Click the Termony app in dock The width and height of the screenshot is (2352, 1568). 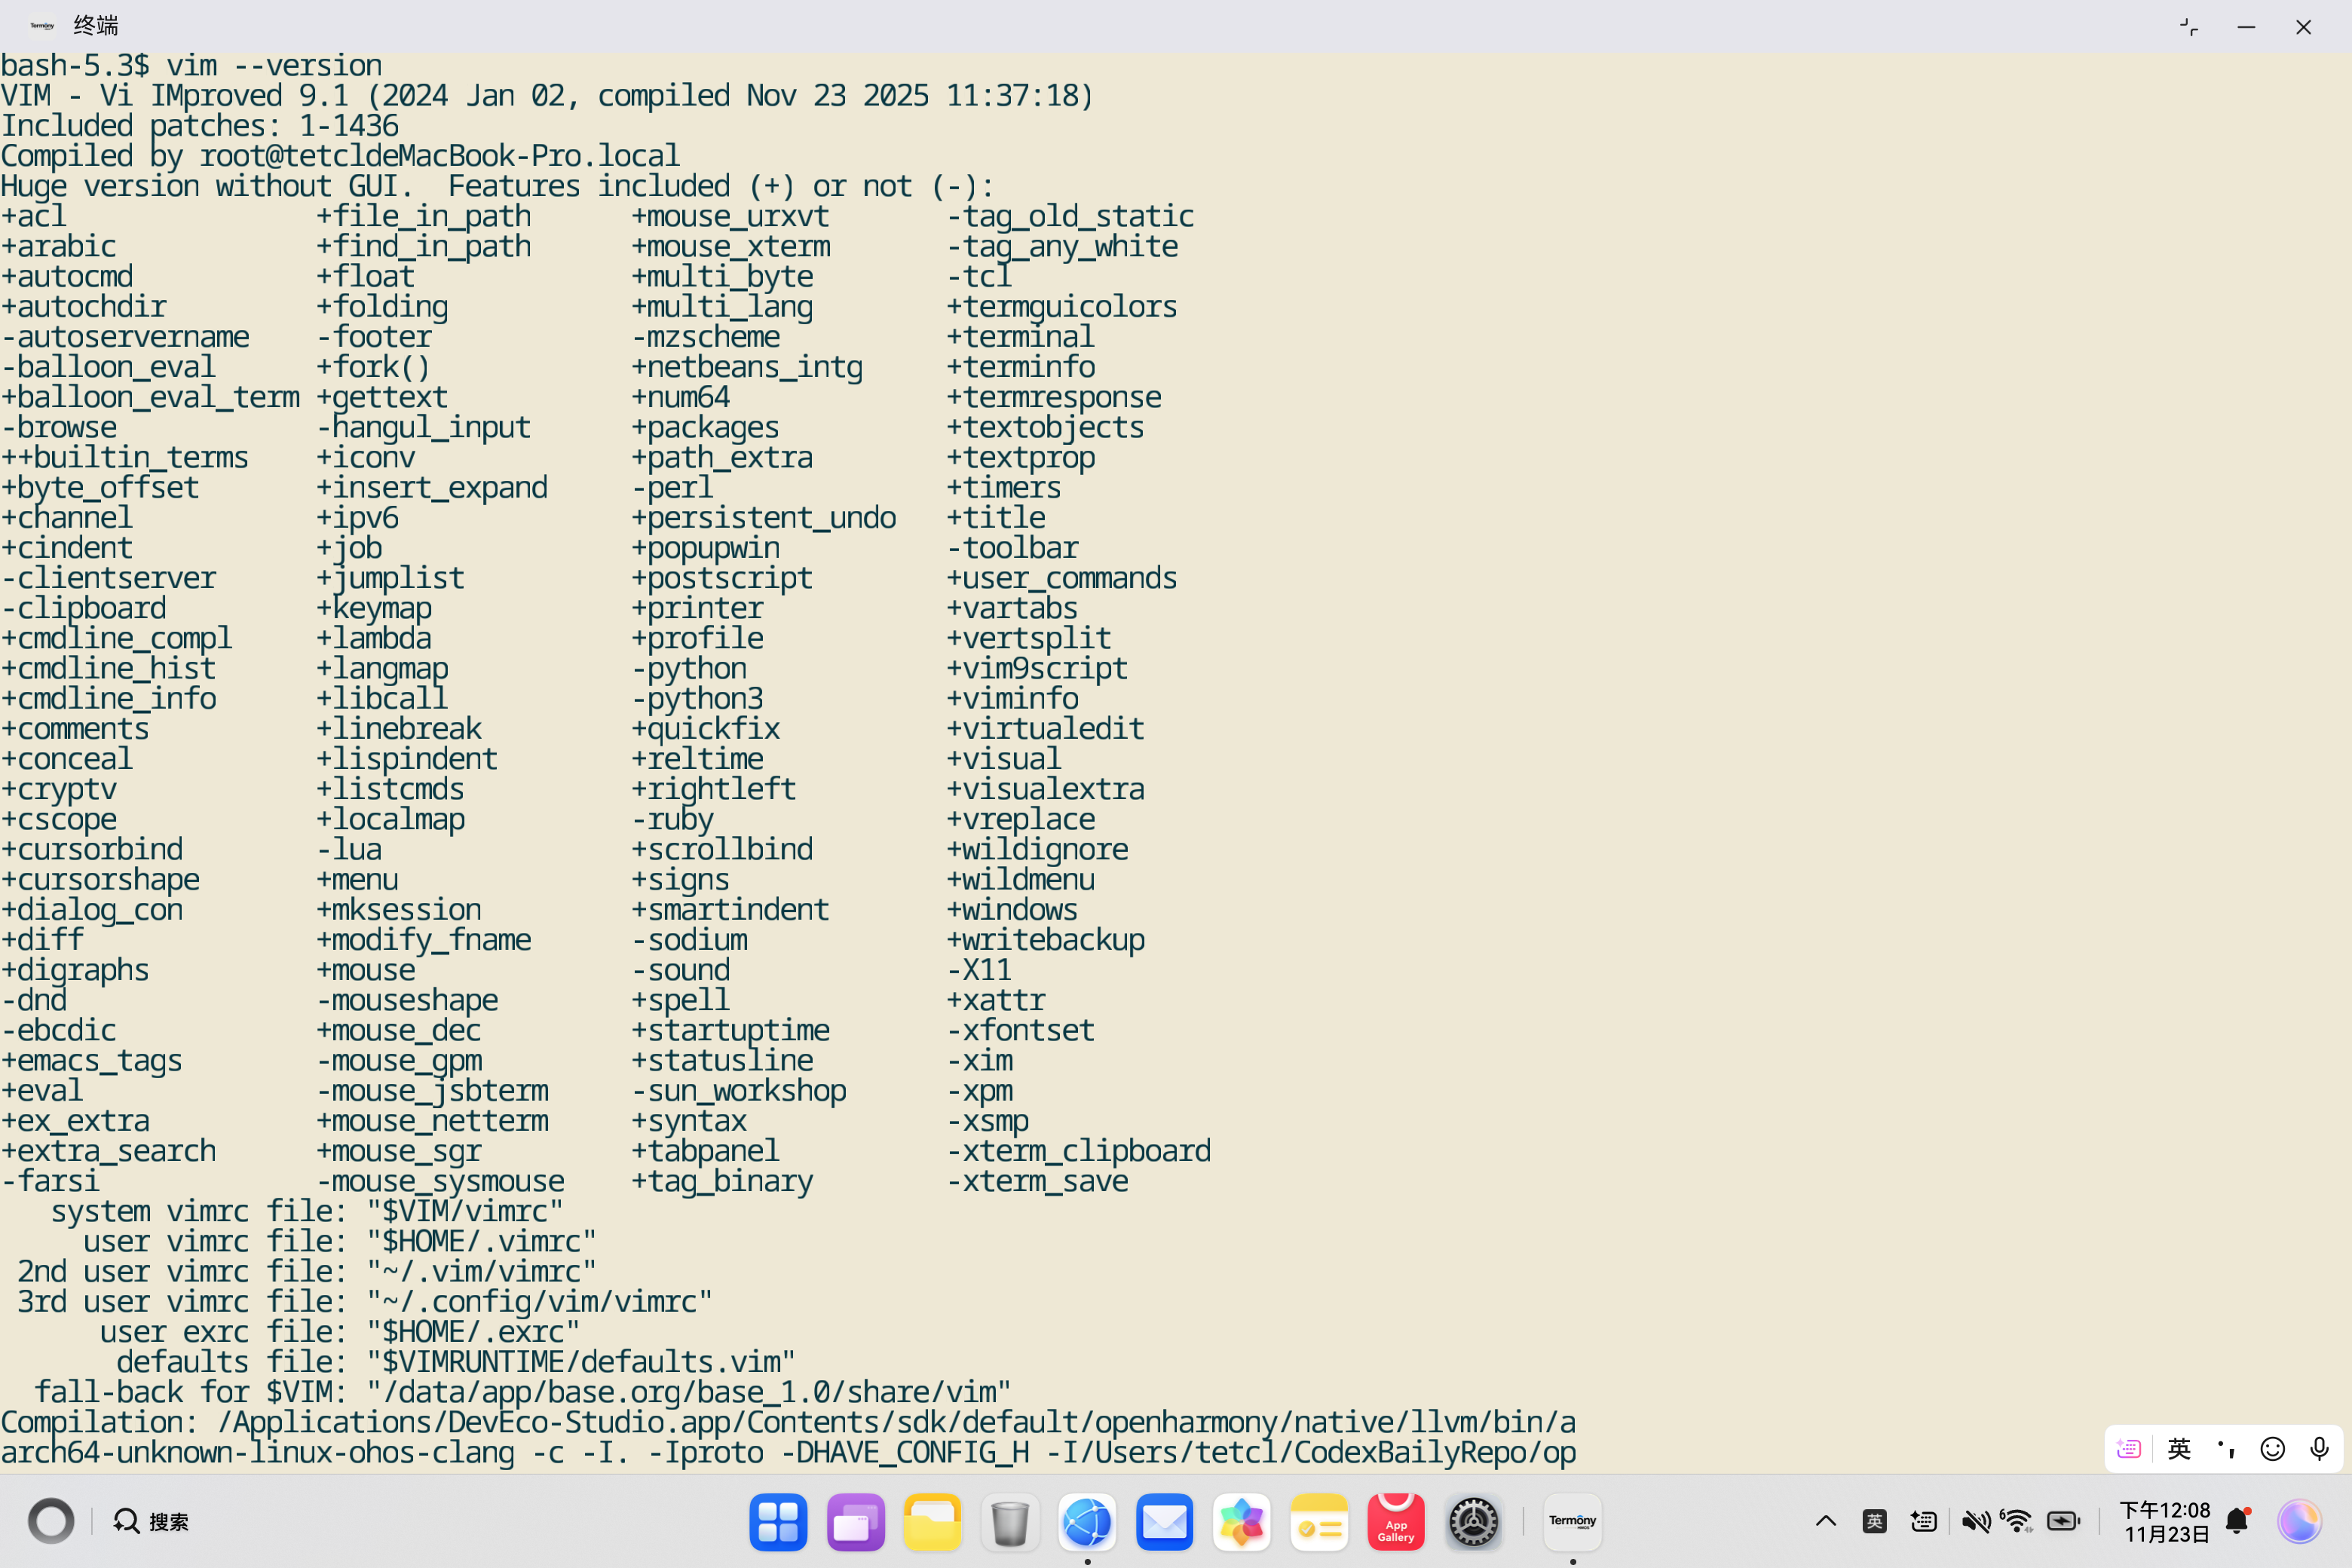click(1572, 1522)
